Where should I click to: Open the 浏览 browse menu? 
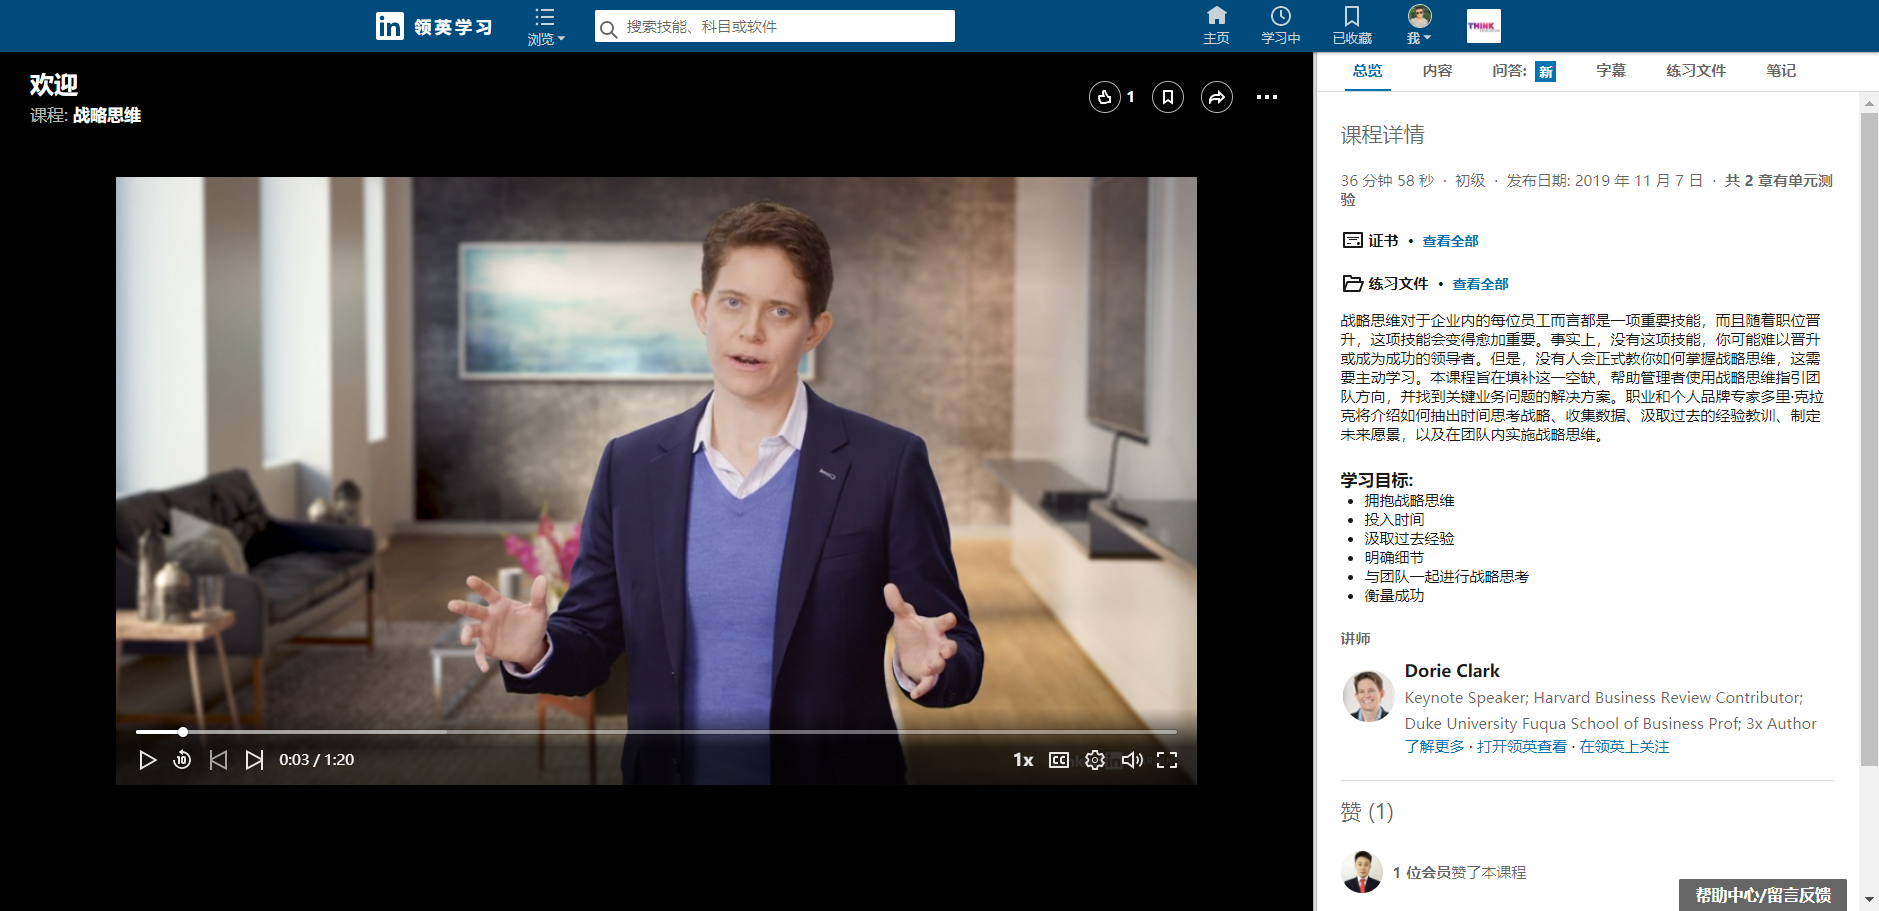[x=546, y=26]
